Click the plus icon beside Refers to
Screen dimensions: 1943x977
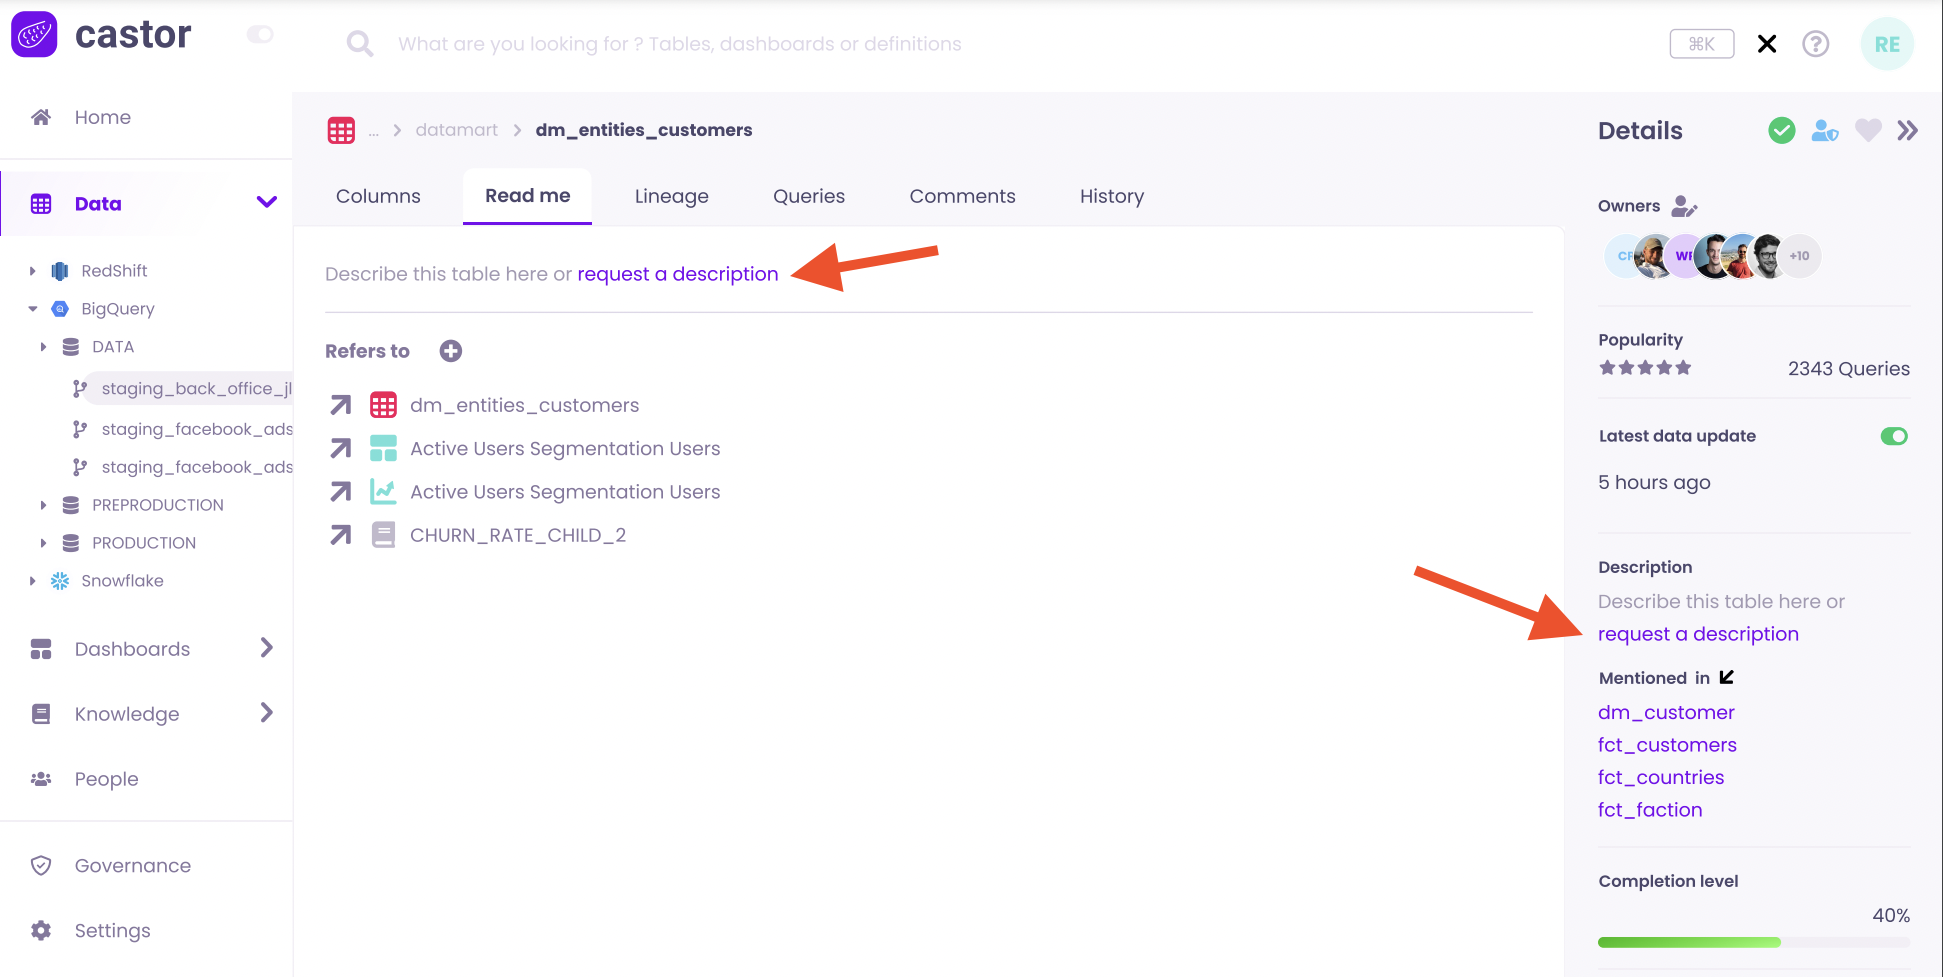451,351
